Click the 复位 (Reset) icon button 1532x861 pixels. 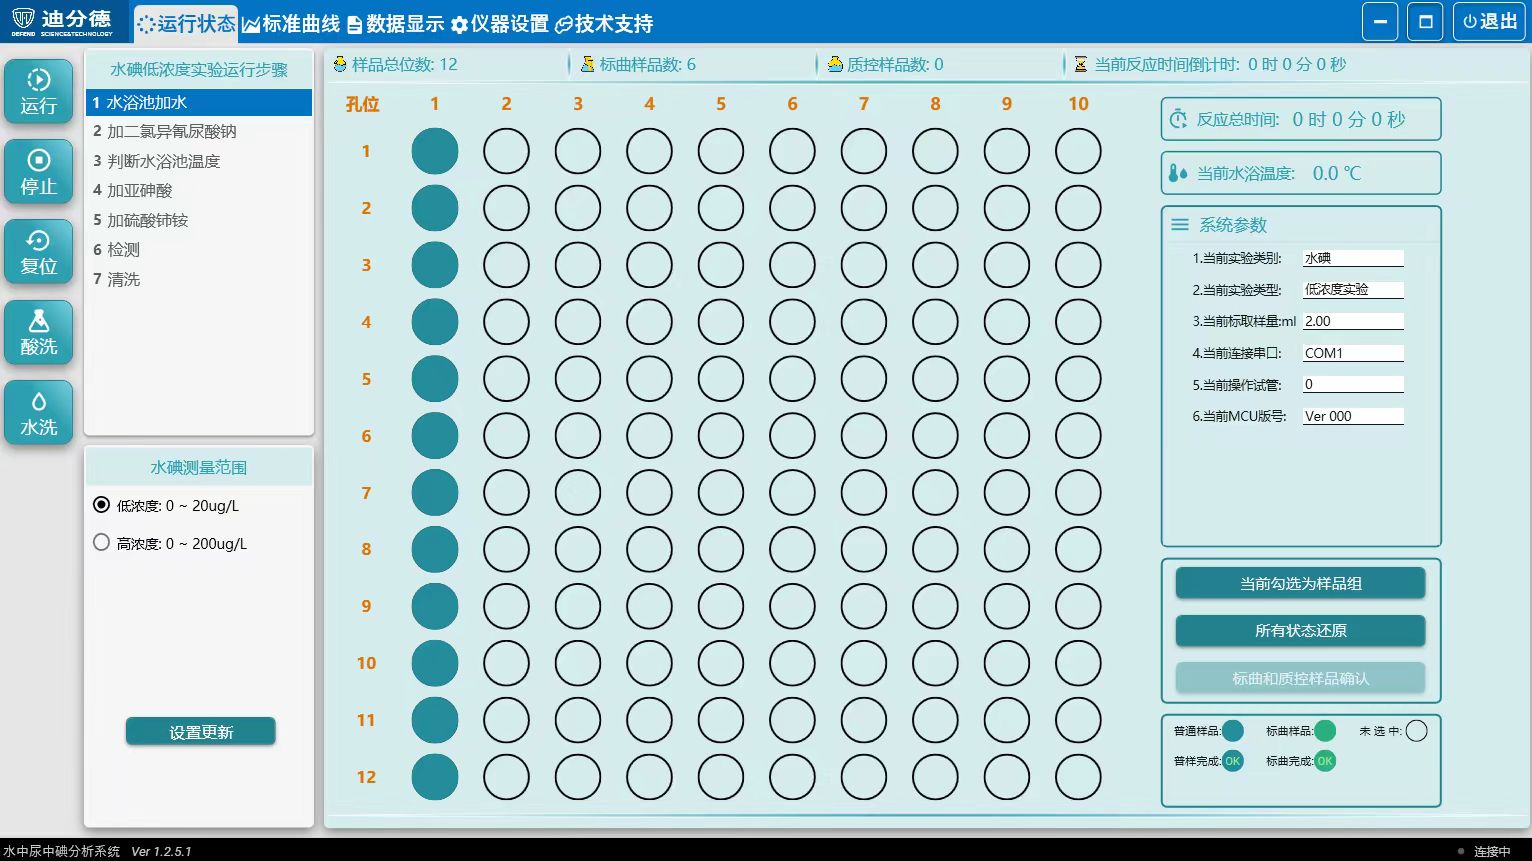[39, 252]
